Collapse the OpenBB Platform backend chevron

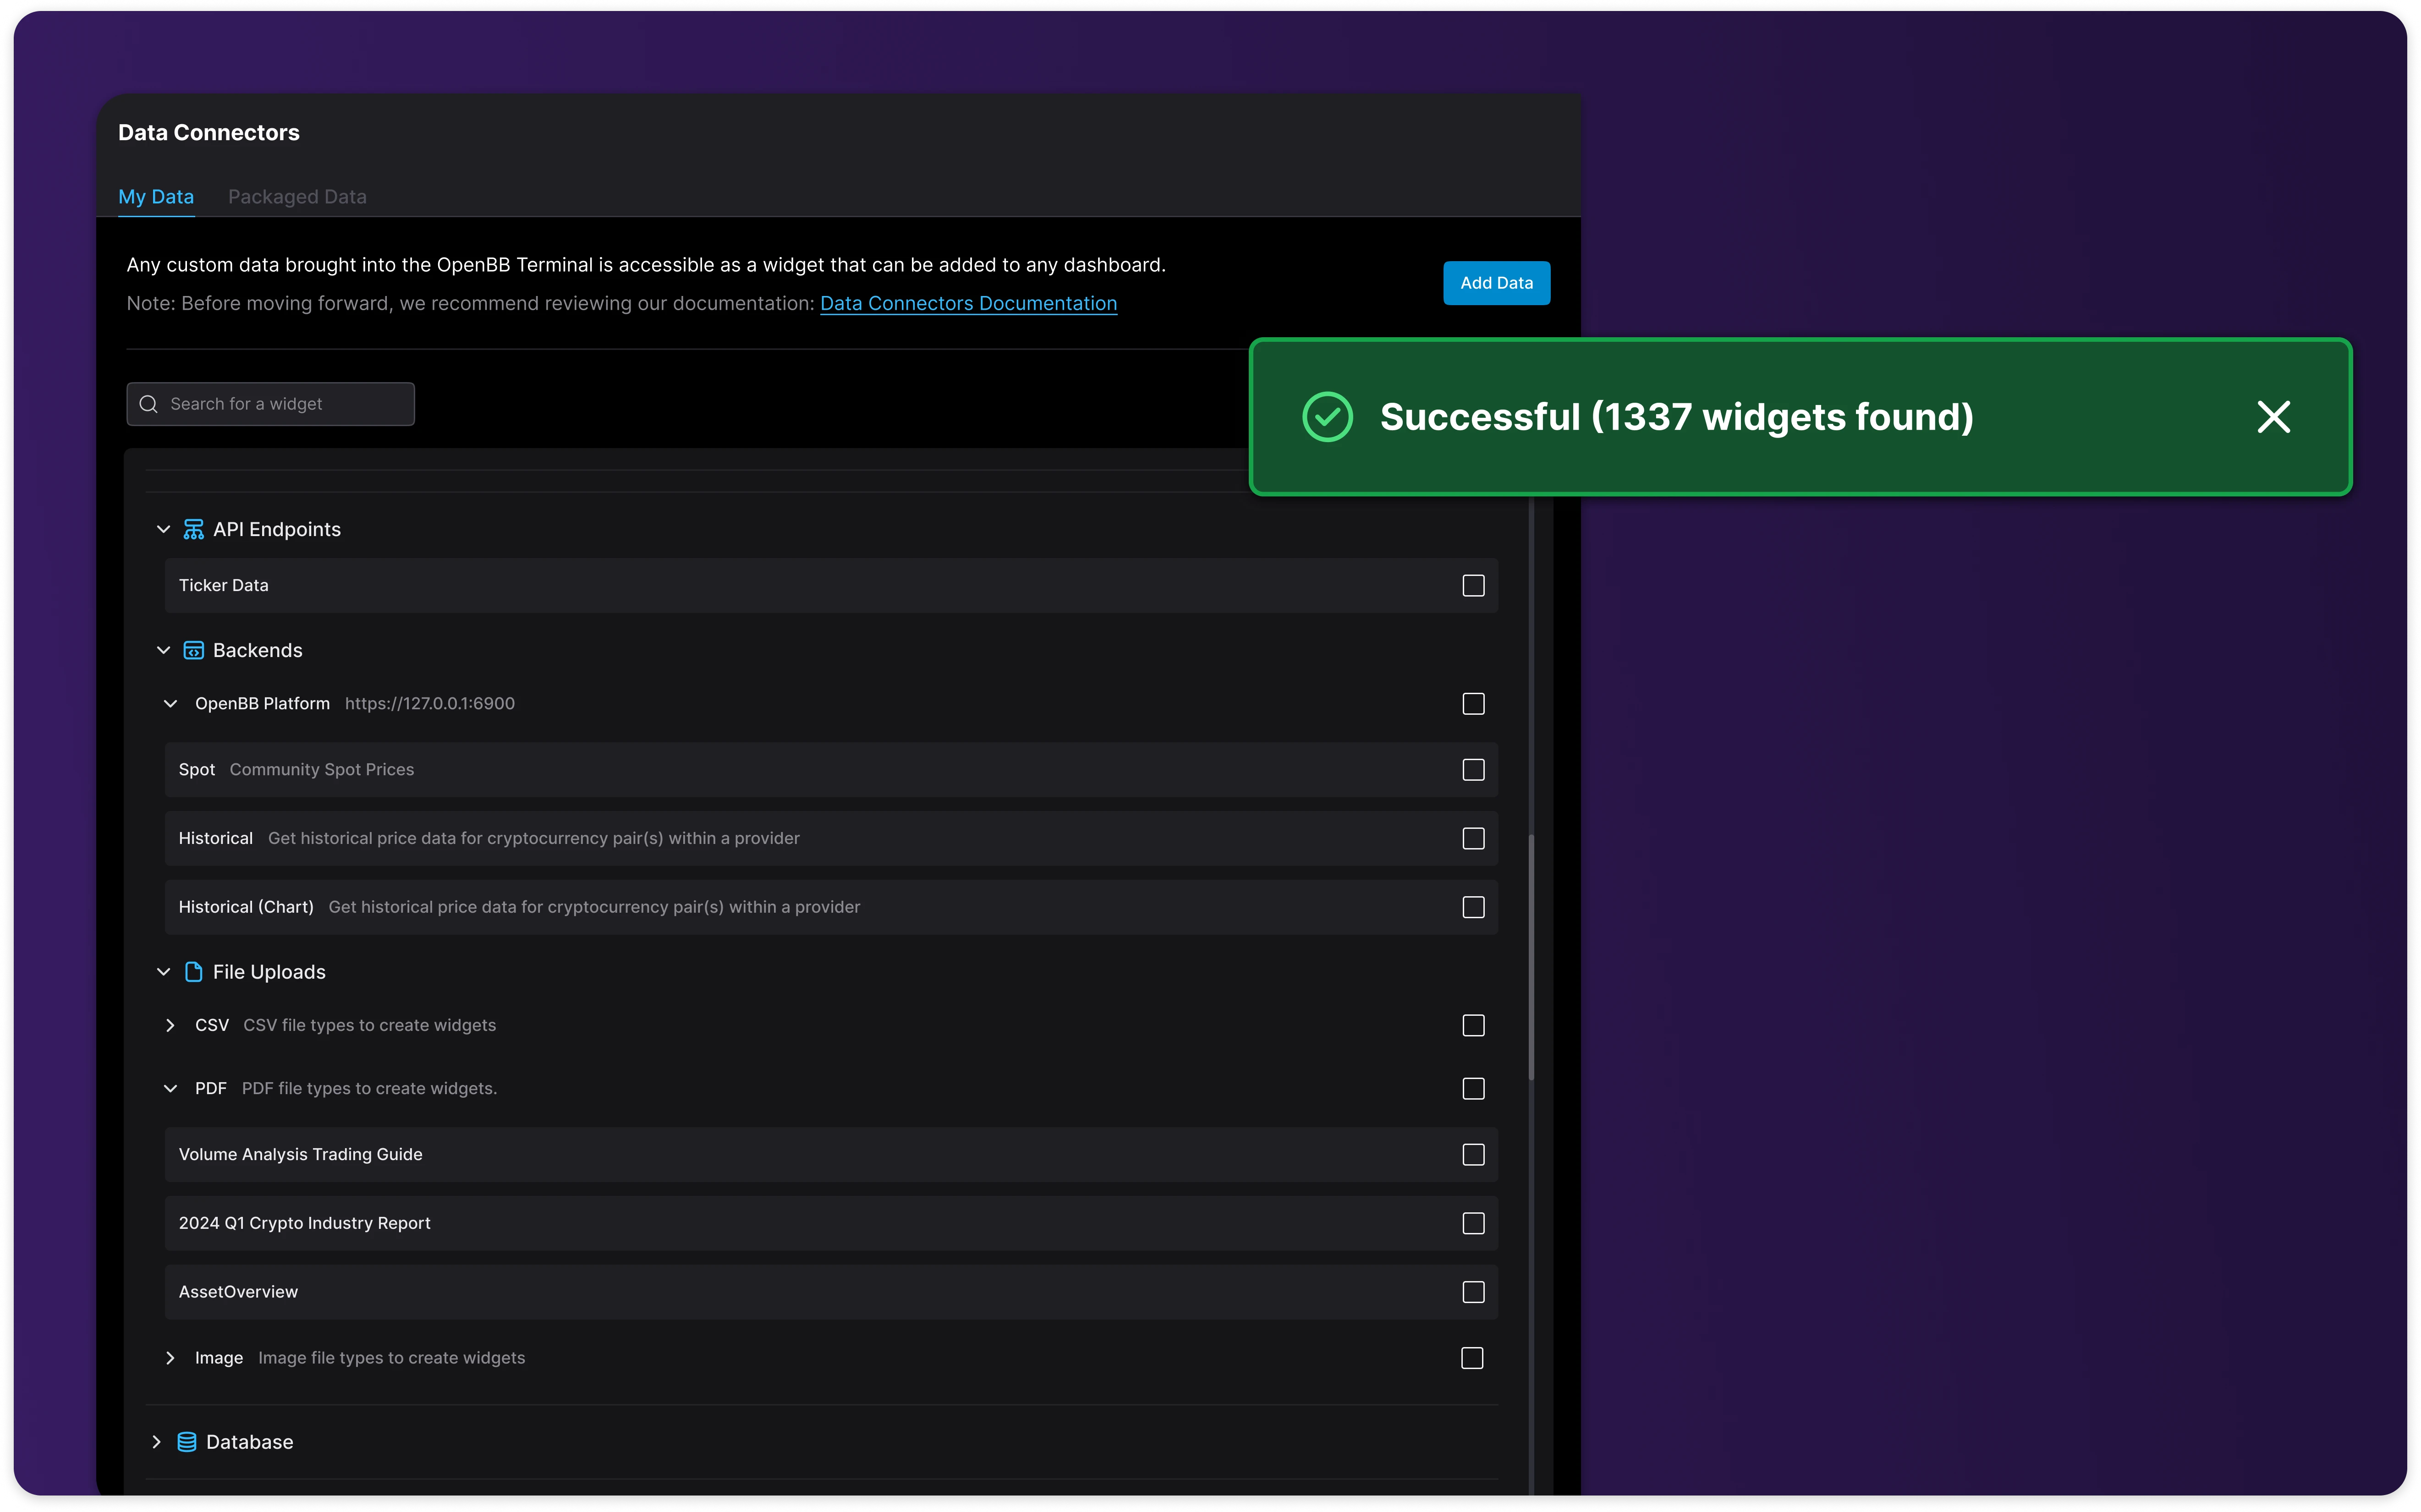click(x=170, y=704)
